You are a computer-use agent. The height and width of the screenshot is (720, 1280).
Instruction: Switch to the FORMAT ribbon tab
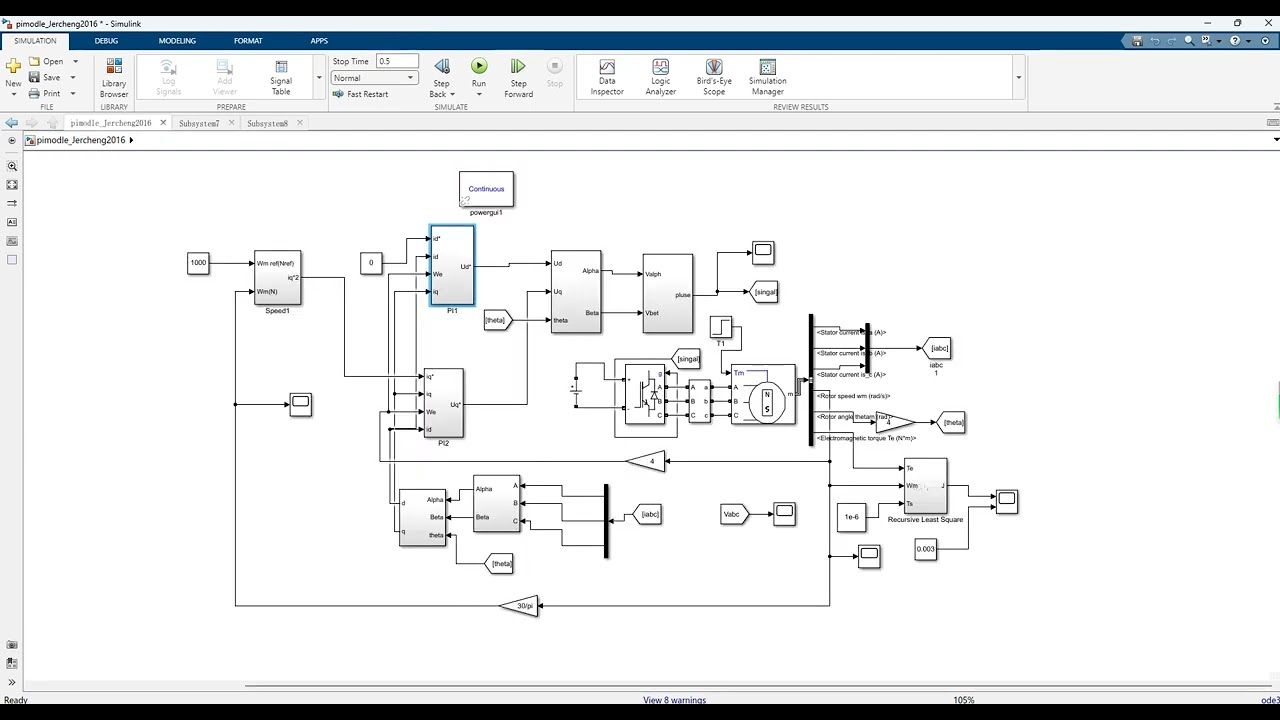248,41
